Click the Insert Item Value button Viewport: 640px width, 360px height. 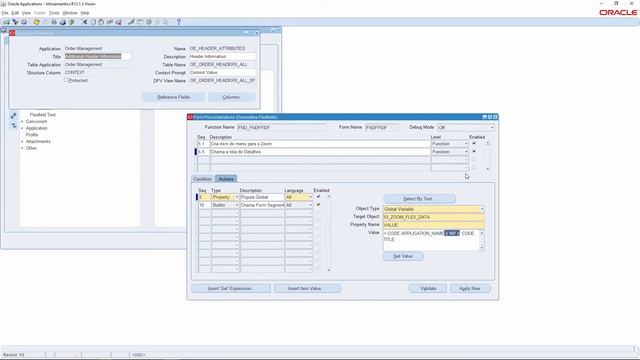click(x=307, y=289)
